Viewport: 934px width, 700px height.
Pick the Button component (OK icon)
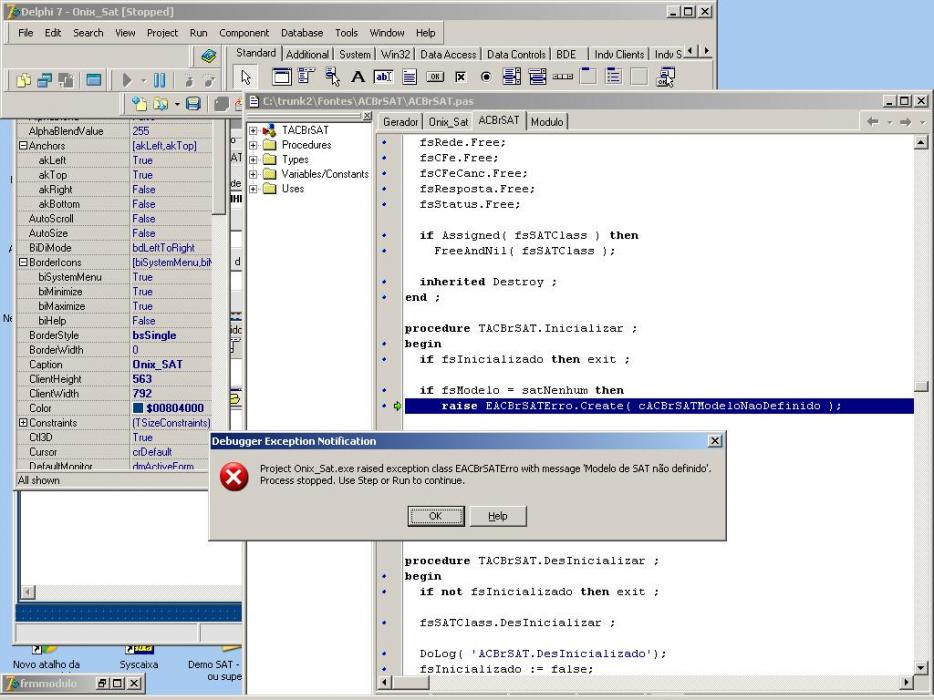435,77
